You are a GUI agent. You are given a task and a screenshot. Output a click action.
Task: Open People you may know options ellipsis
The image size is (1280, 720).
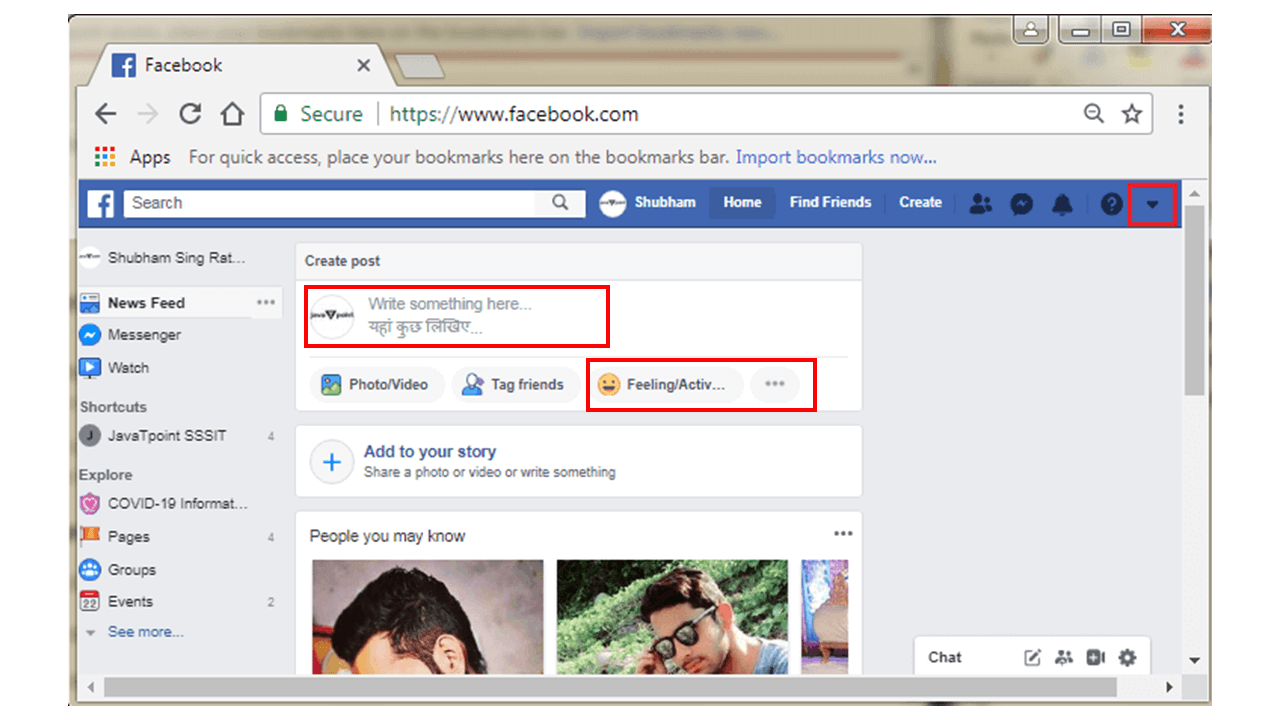point(843,534)
